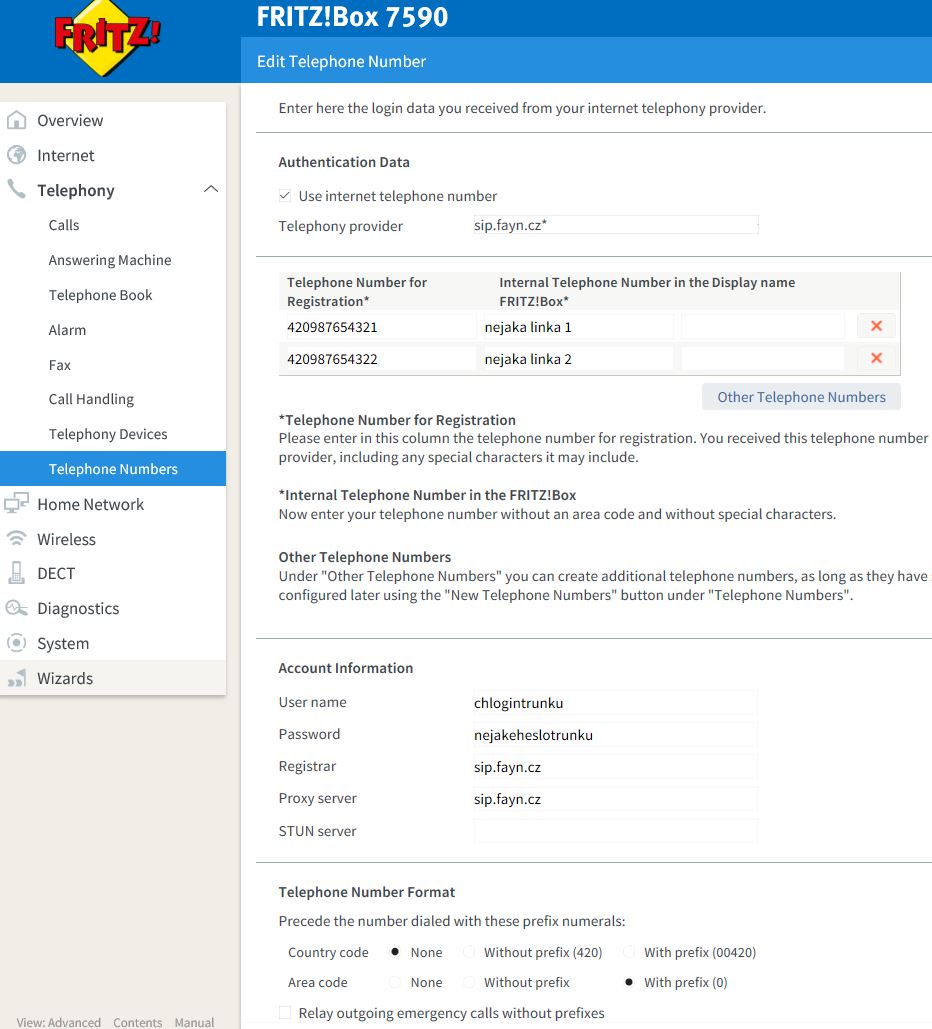The image size is (932, 1029).
Task: Click the Telephone Number Format heading
Action: 366,892
